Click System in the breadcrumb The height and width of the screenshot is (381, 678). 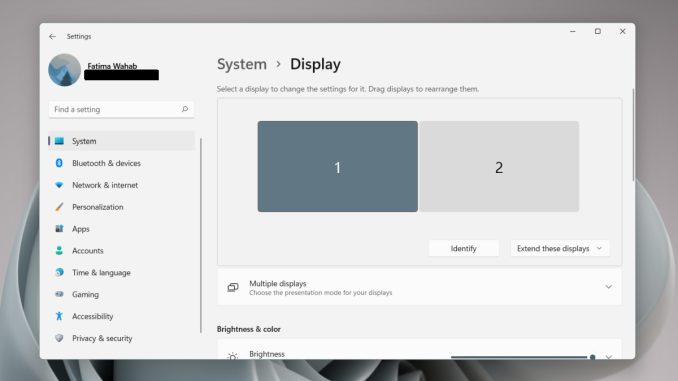pos(242,64)
